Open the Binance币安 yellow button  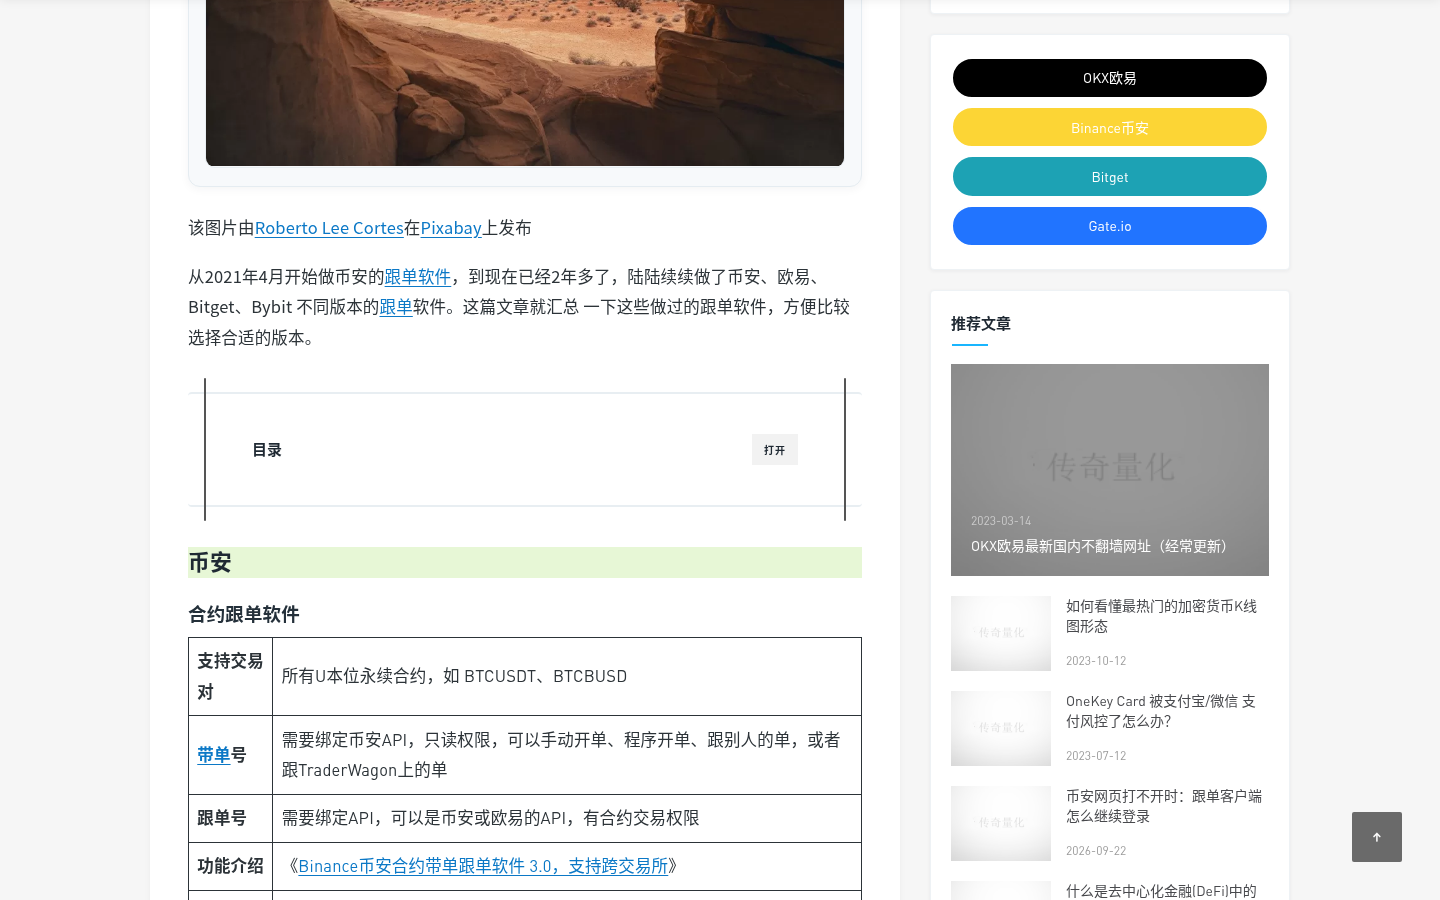point(1109,127)
